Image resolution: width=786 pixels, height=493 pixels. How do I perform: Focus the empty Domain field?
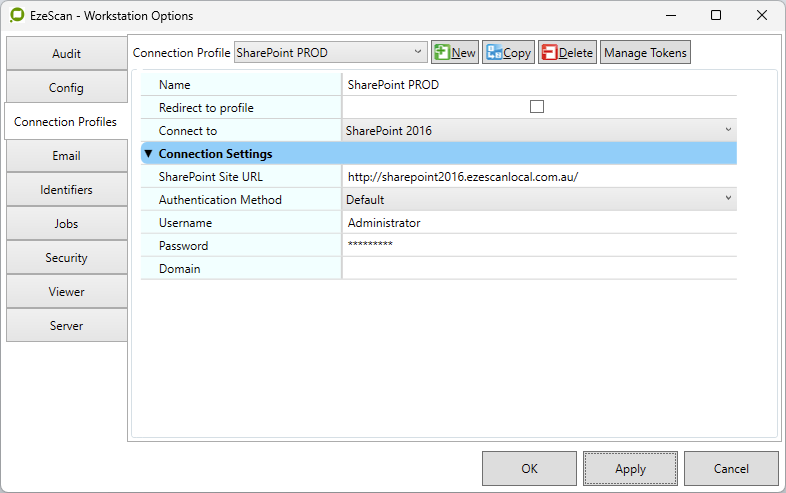tap(538, 268)
